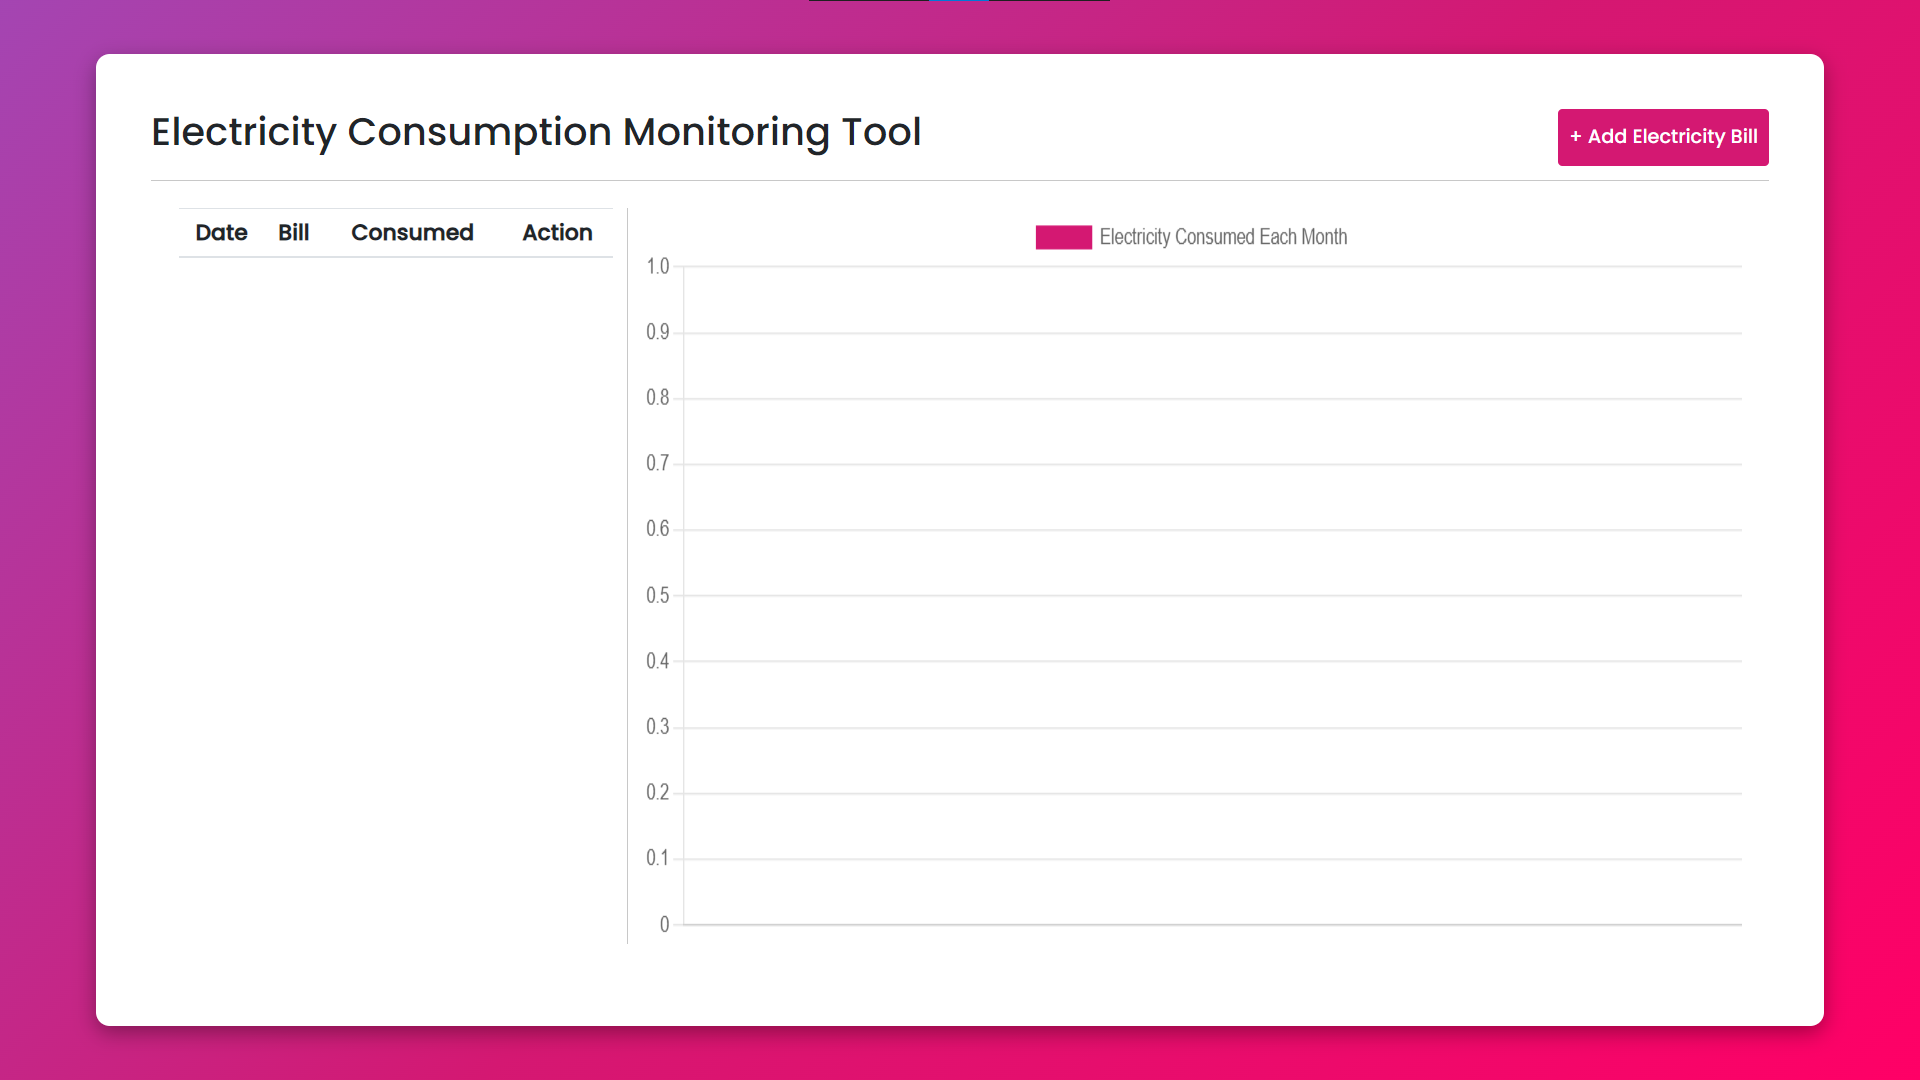Image resolution: width=1920 pixels, height=1080 pixels.
Task: Click the 0.6 y-axis label
Action: (x=657, y=529)
